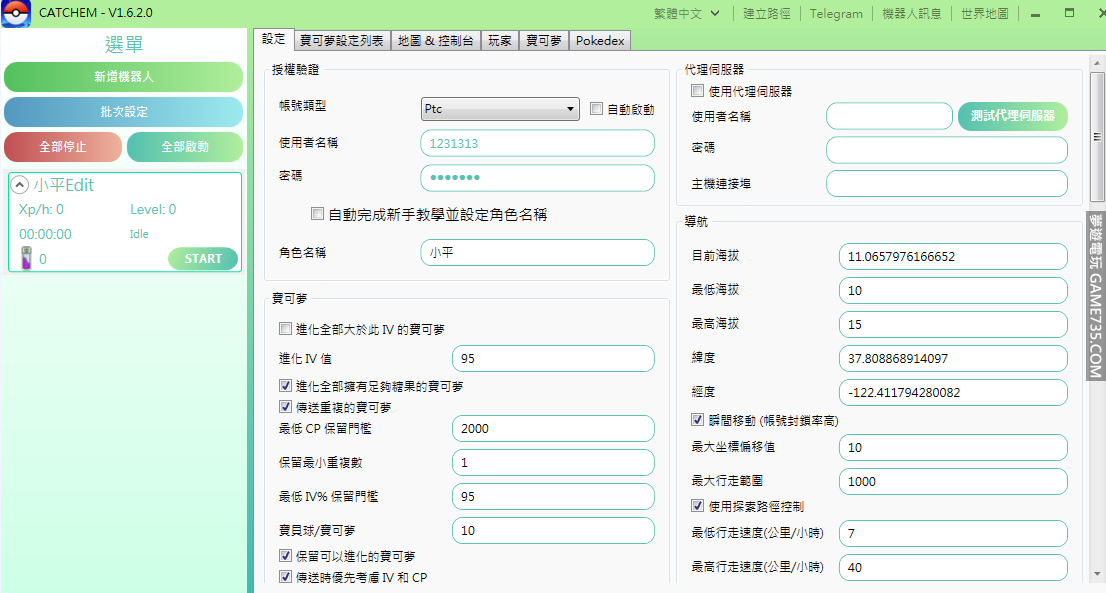Click the START button for bot 小平
The width and height of the screenshot is (1106, 593).
pos(203,259)
